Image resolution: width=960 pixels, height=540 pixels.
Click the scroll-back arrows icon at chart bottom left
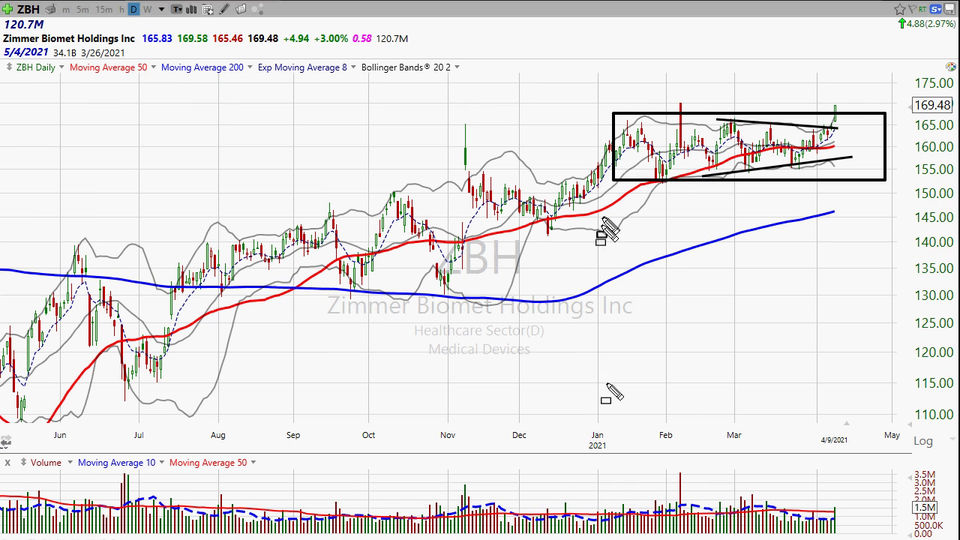coord(6,442)
